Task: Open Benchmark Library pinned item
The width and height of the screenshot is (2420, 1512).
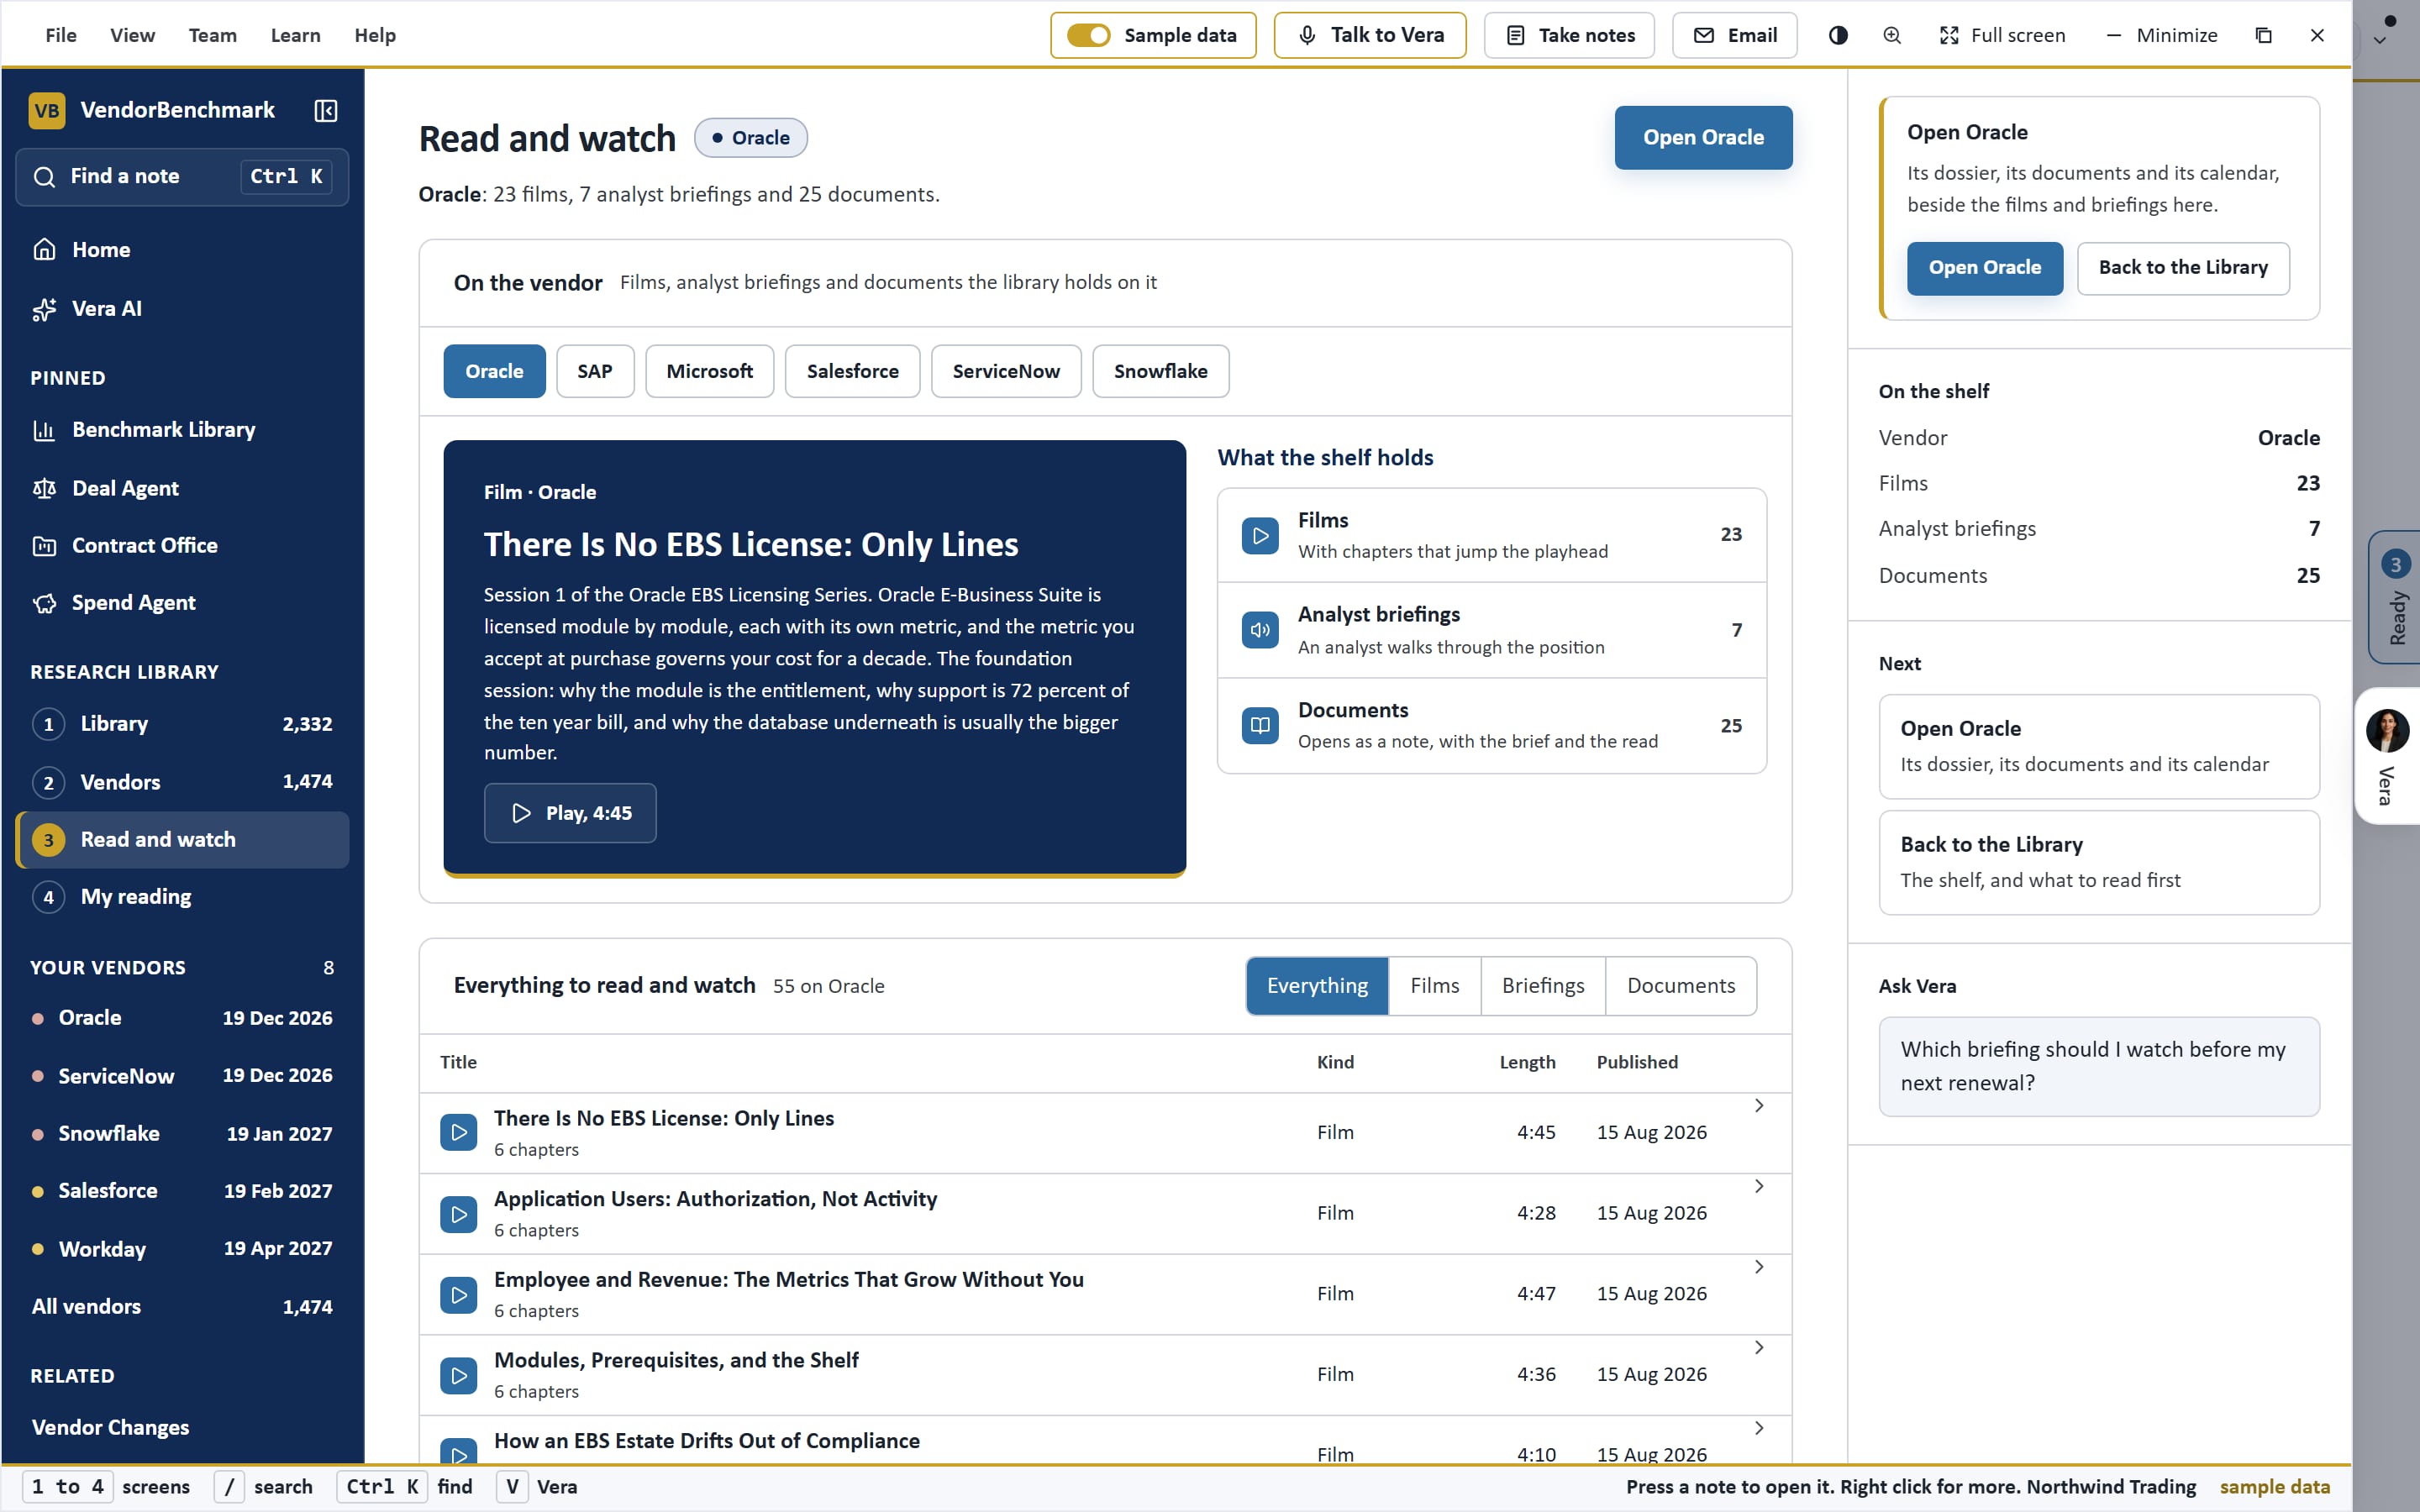Action: coord(182,430)
